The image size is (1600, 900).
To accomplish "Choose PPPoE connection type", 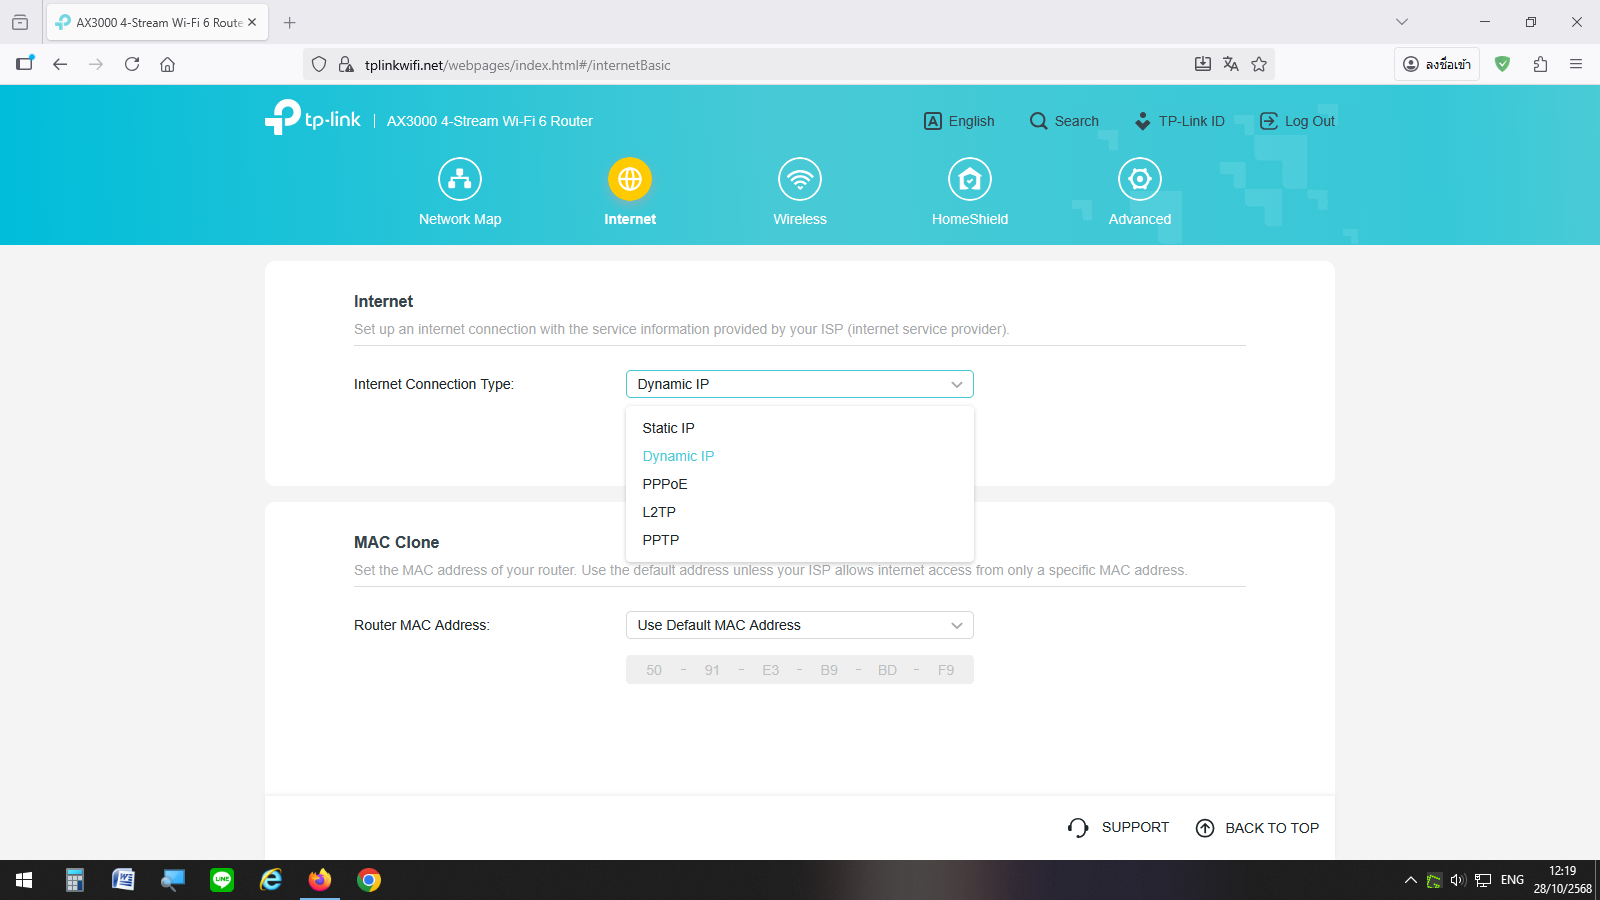I will [x=665, y=484].
